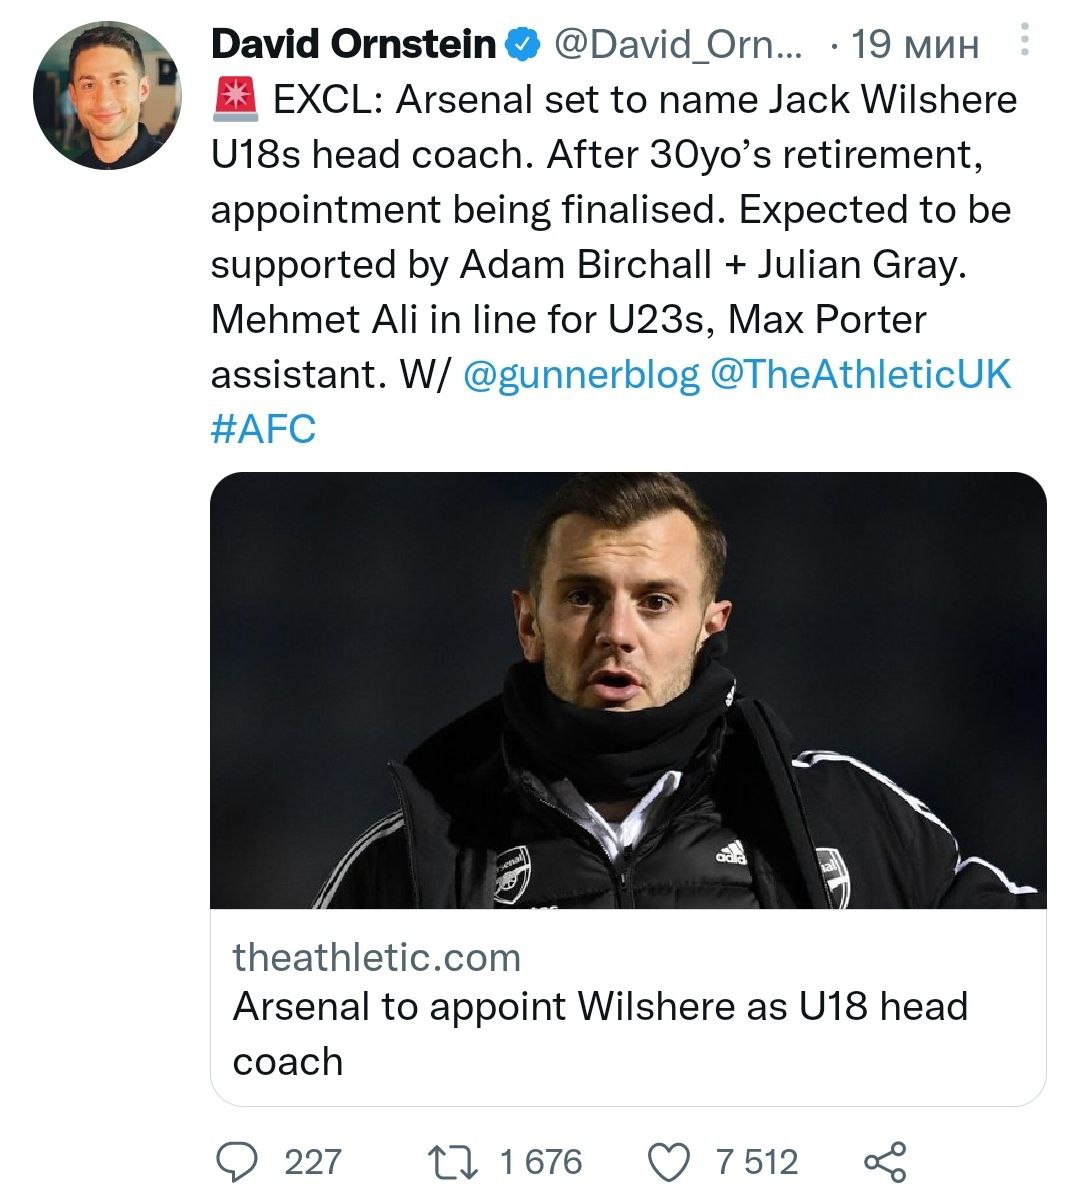Open David Ornstein's profile picture
The width and height of the screenshot is (1077, 1204).
(106, 95)
